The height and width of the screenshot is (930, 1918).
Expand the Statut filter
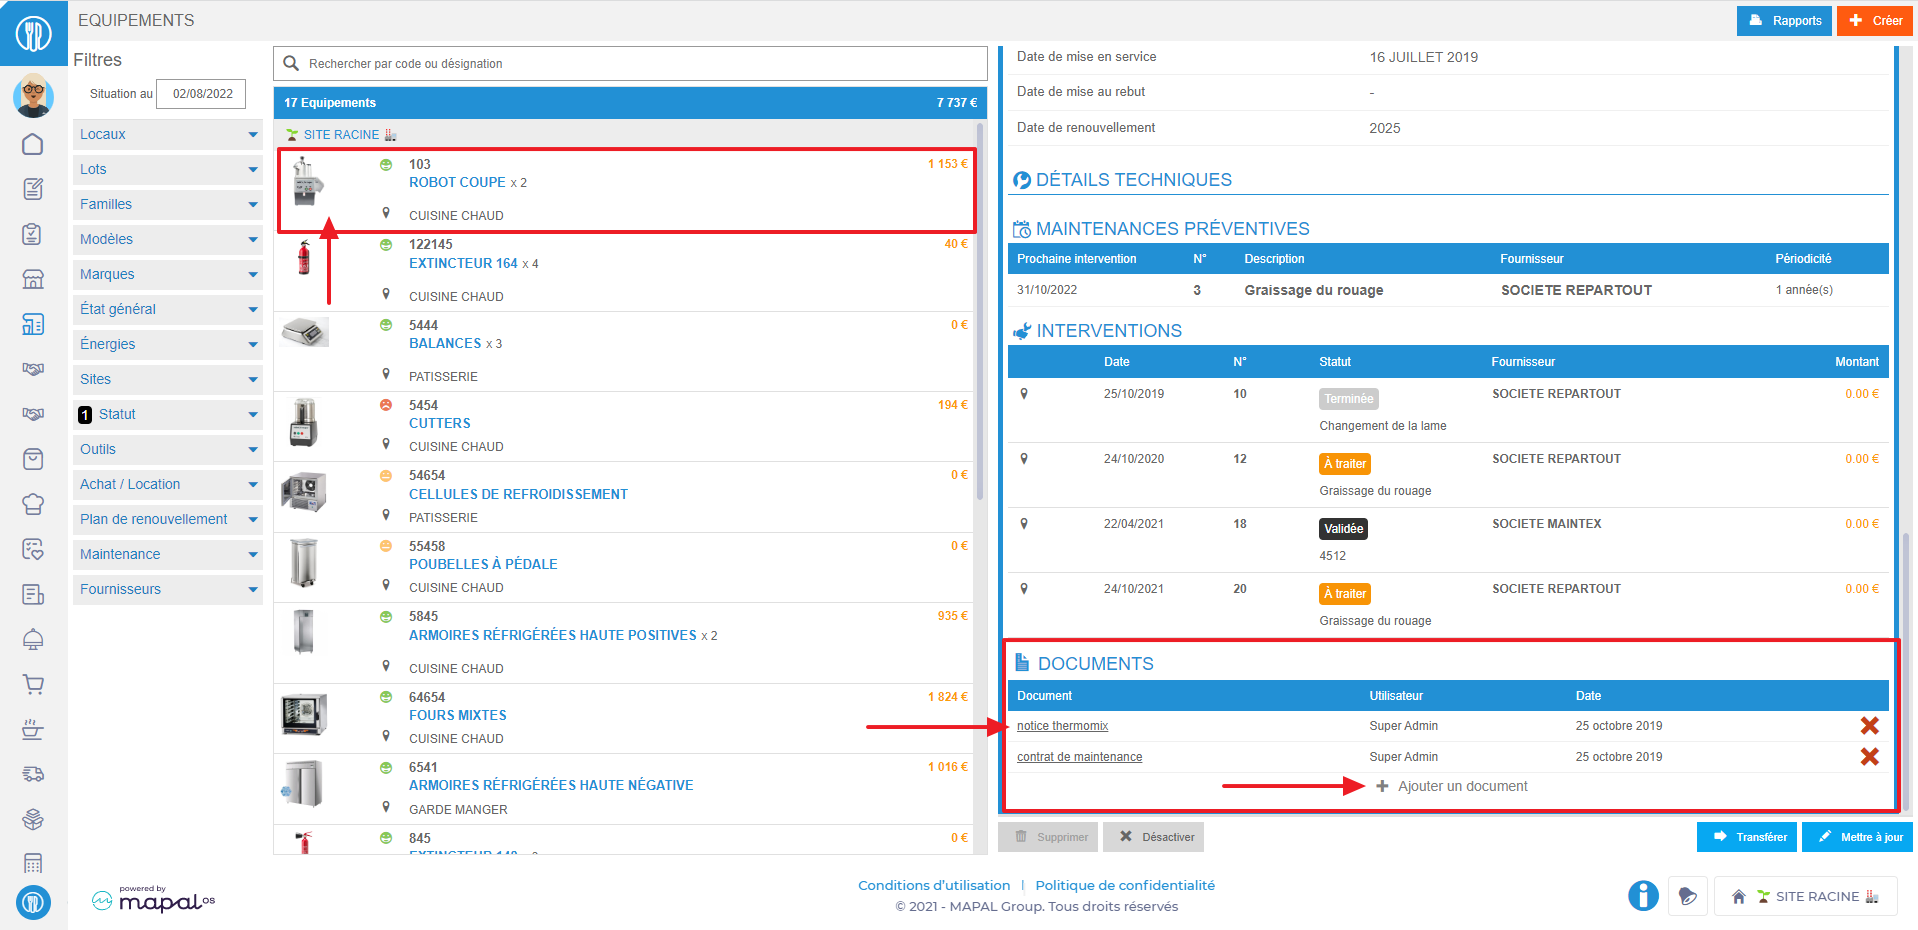pos(168,414)
